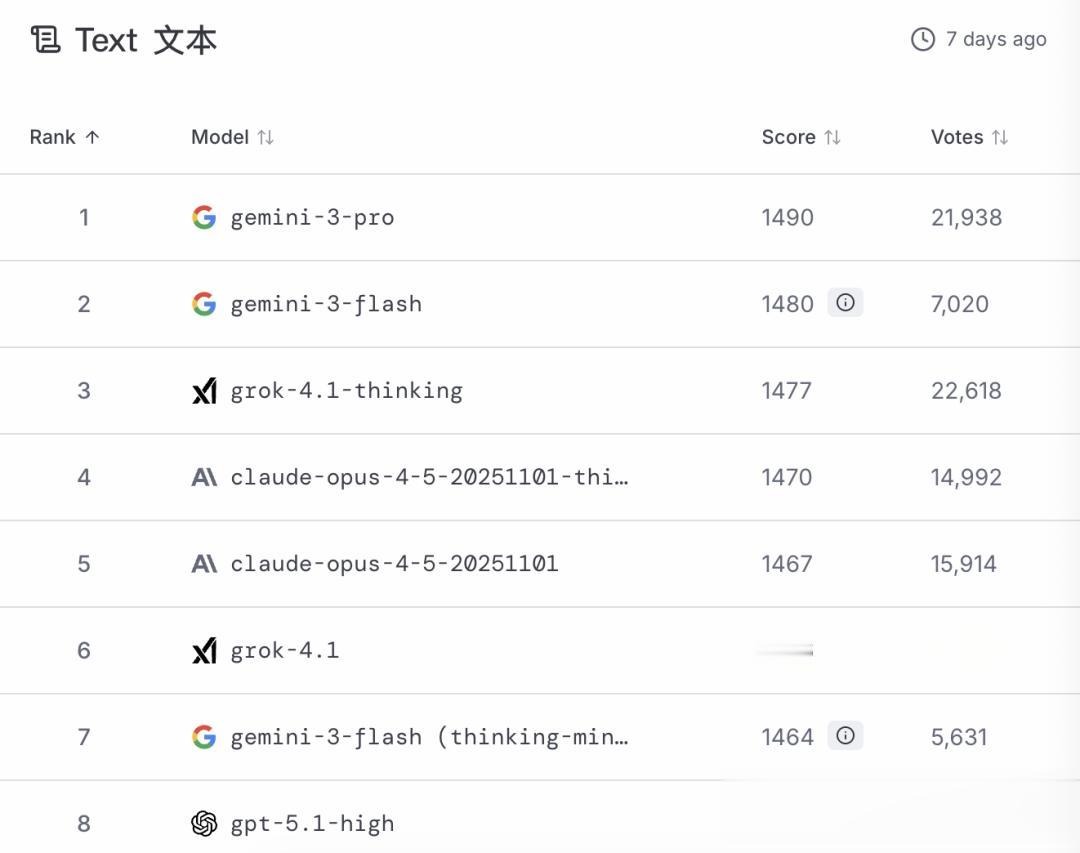Click the gpt-5.1-high model name
Viewport: 1080px width, 853px height.
click(312, 824)
